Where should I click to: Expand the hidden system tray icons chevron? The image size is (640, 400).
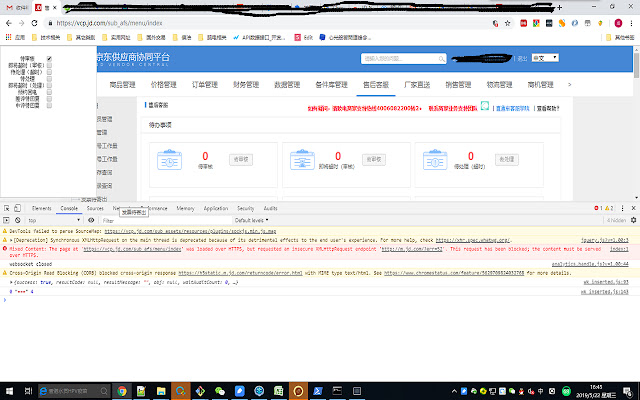coord(454,391)
